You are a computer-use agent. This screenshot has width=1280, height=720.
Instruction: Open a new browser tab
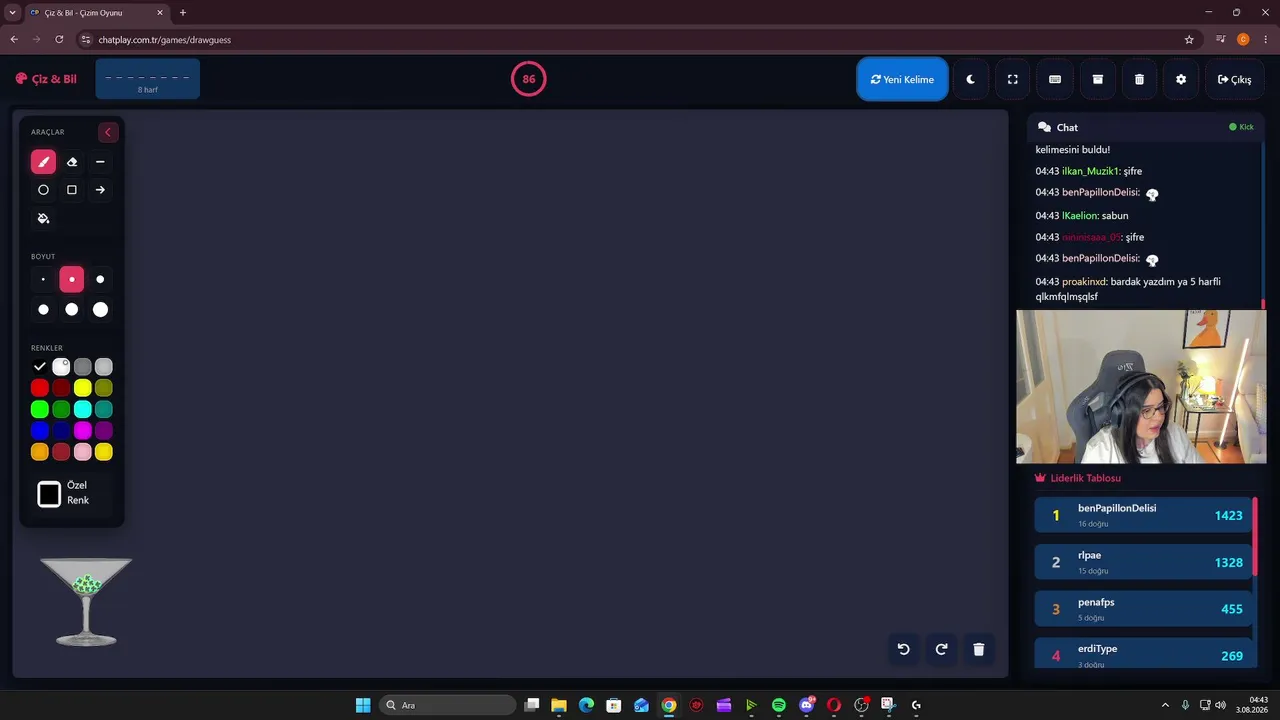[x=182, y=13]
